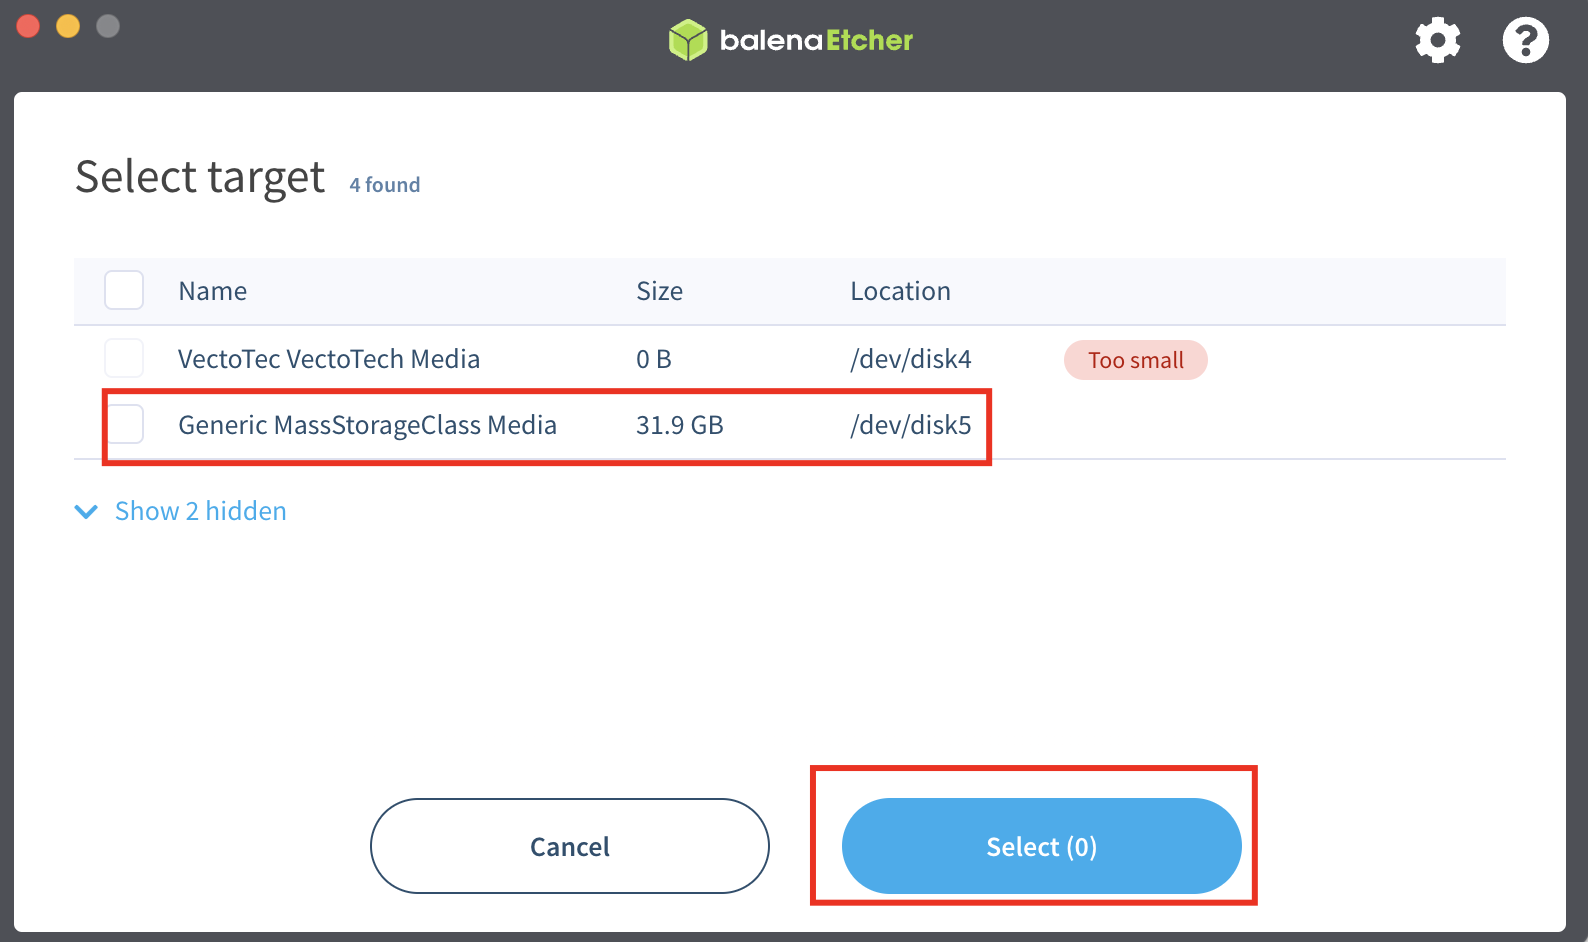Click the Location column header
1588x942 pixels.
900,291
